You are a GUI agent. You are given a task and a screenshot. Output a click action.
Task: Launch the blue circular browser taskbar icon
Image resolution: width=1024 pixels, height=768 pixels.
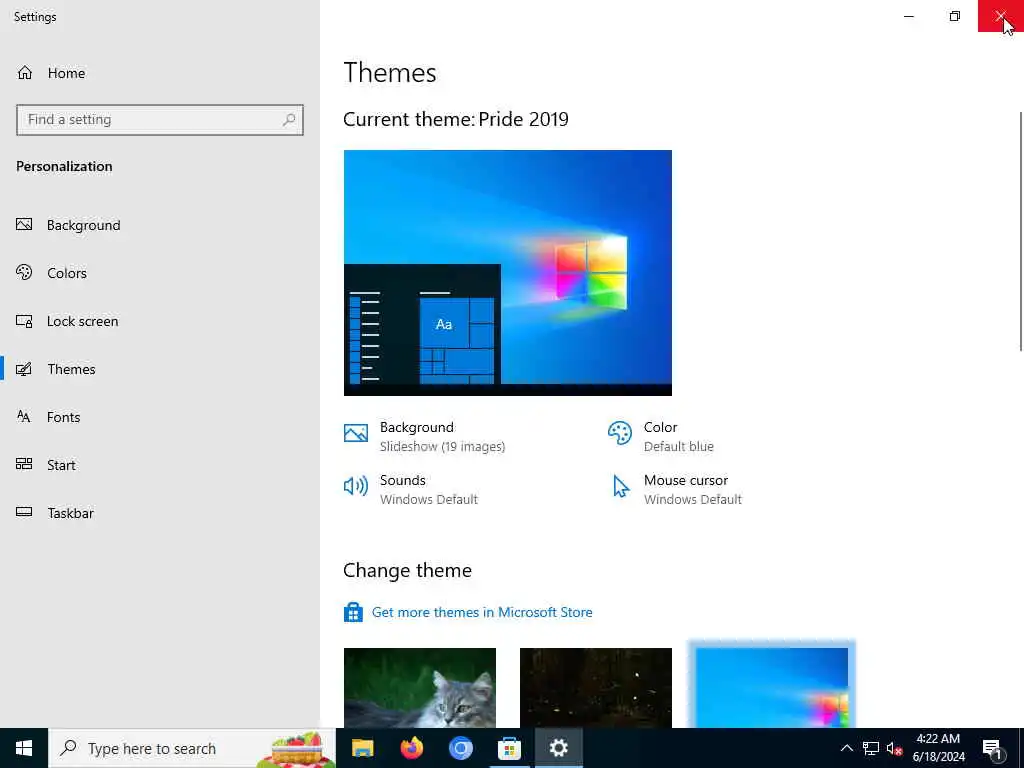click(460, 748)
